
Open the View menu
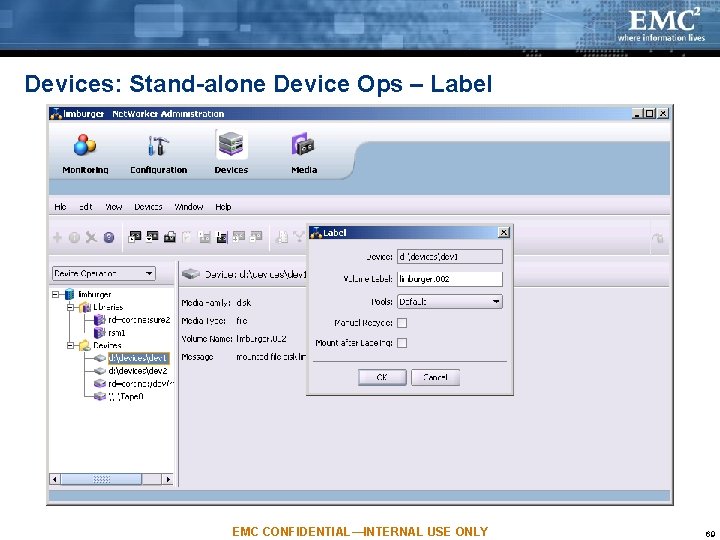113,207
